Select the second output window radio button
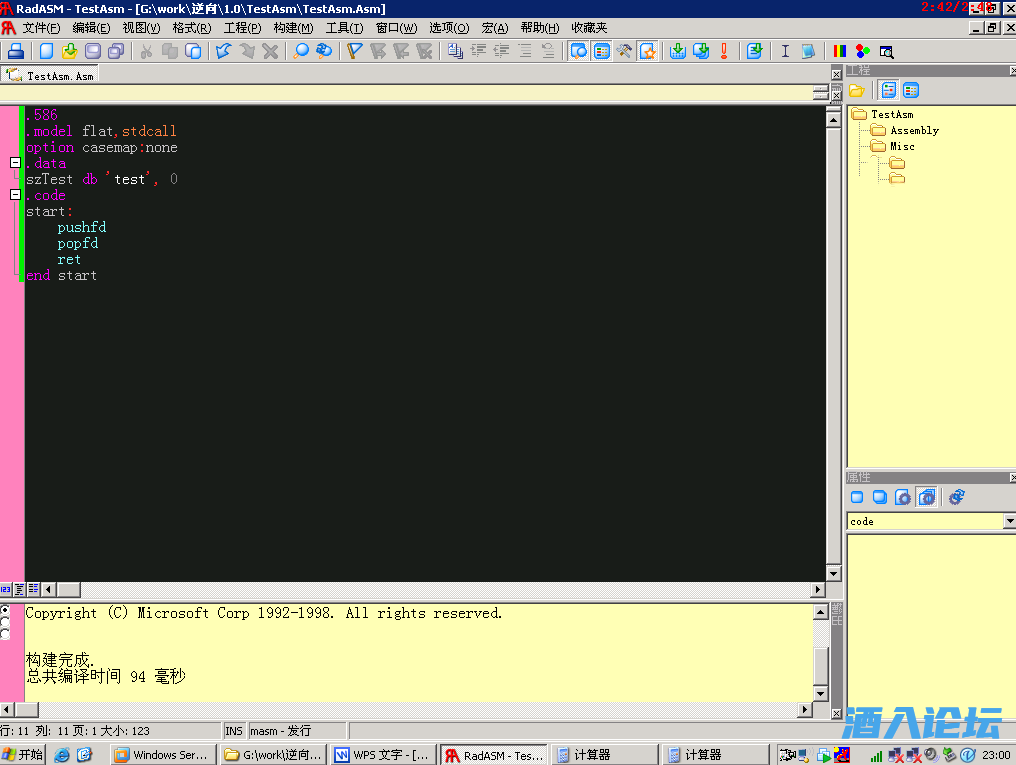This screenshot has width=1016, height=765. [5, 622]
